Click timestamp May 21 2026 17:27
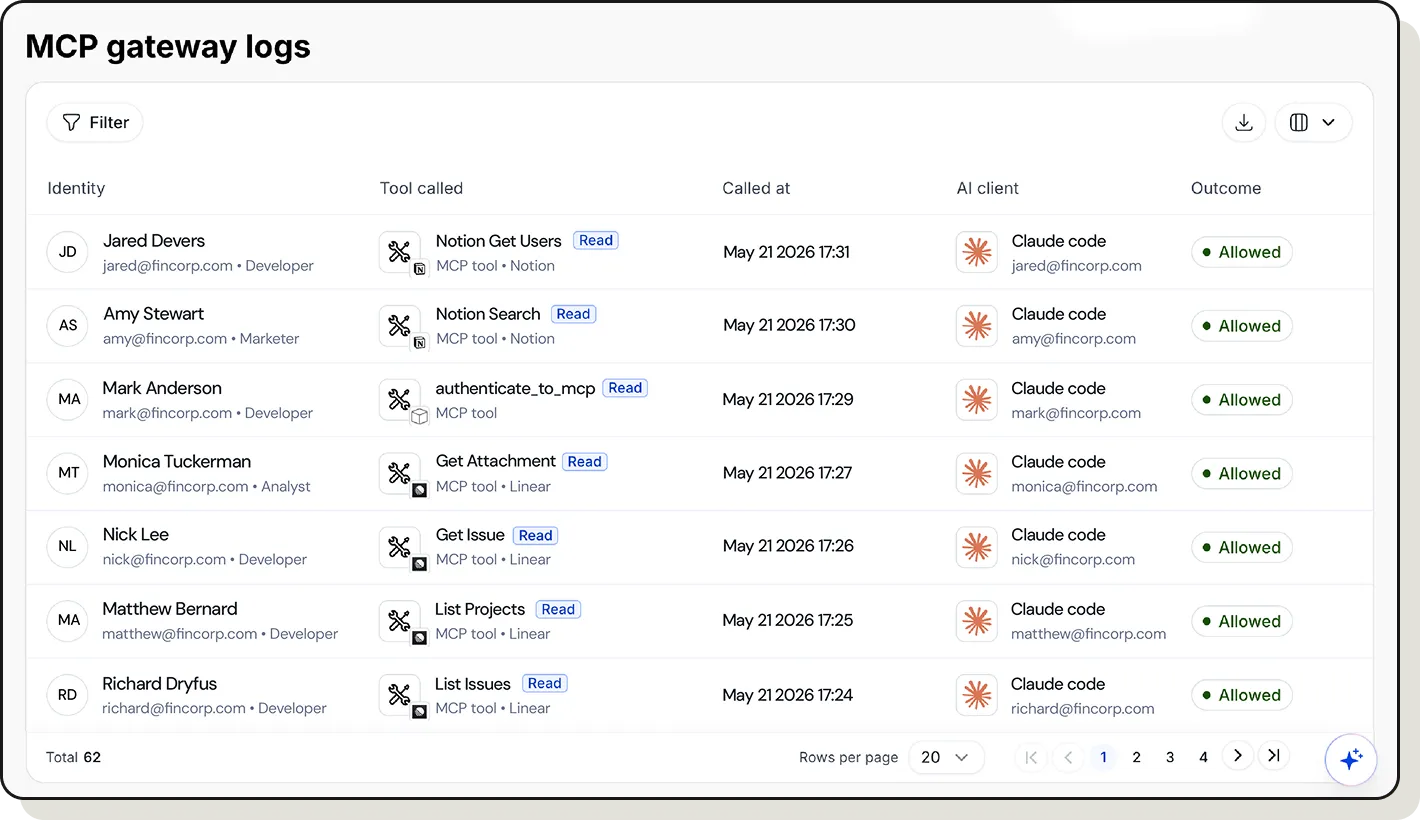1420x820 pixels. [x=788, y=473]
